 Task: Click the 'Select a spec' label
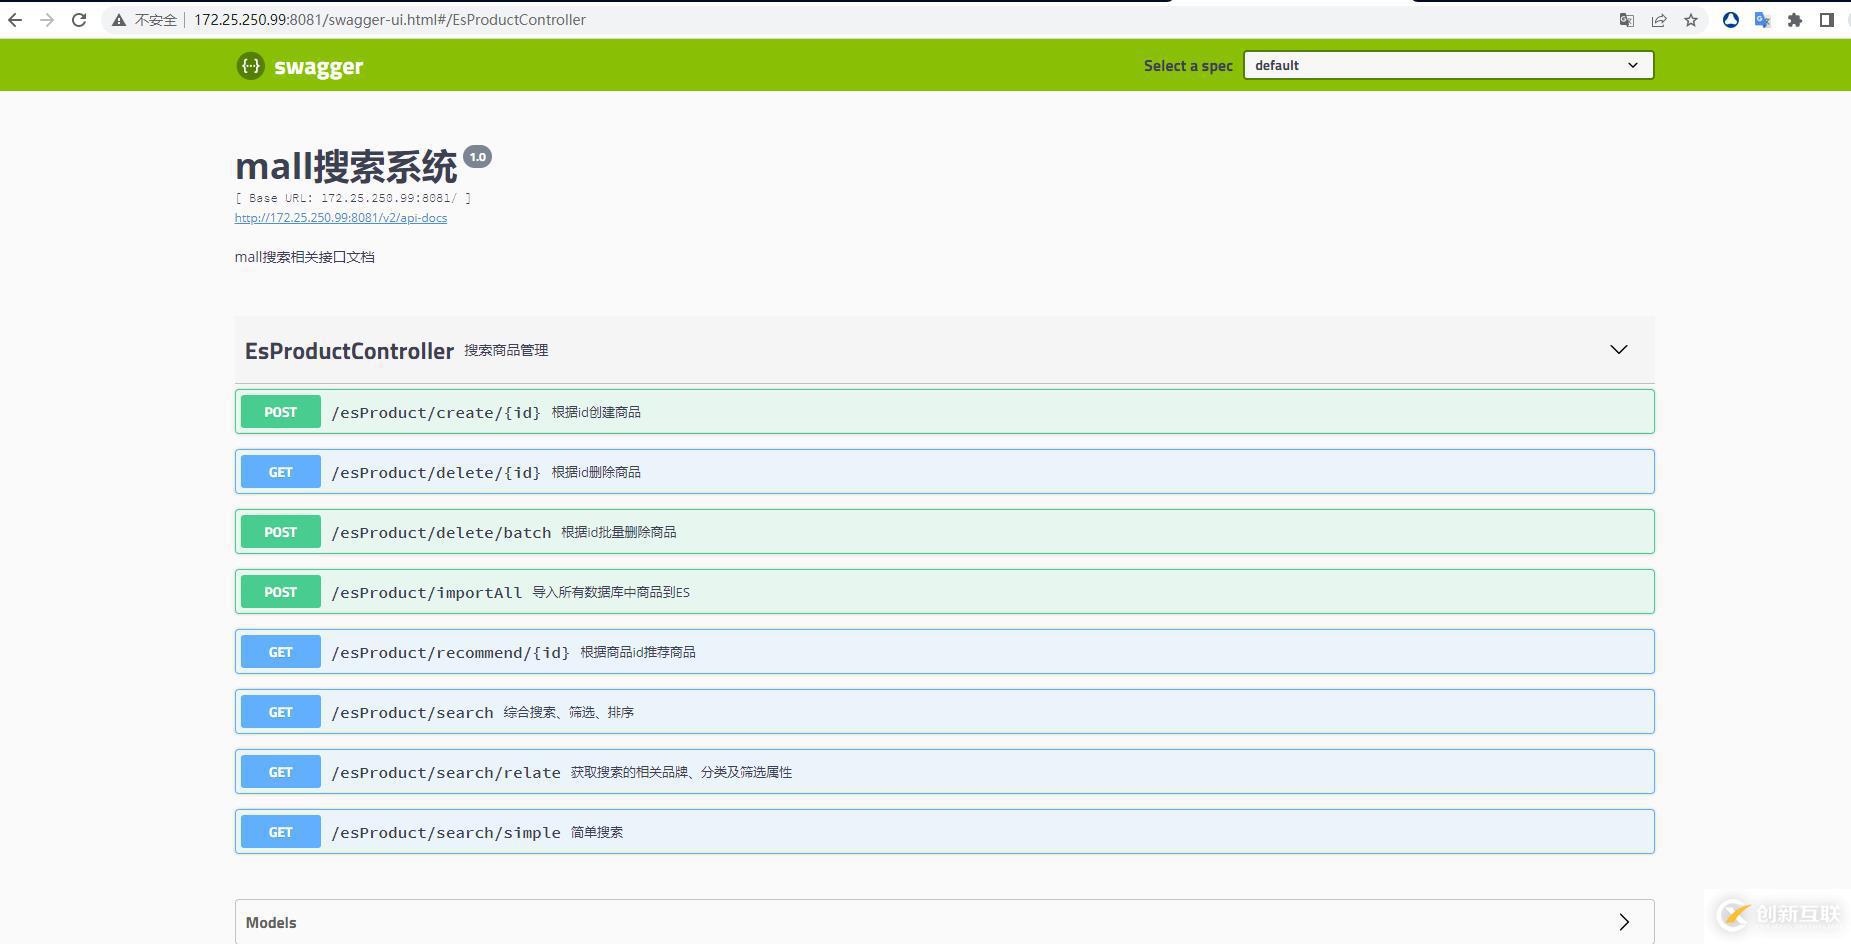tap(1188, 66)
